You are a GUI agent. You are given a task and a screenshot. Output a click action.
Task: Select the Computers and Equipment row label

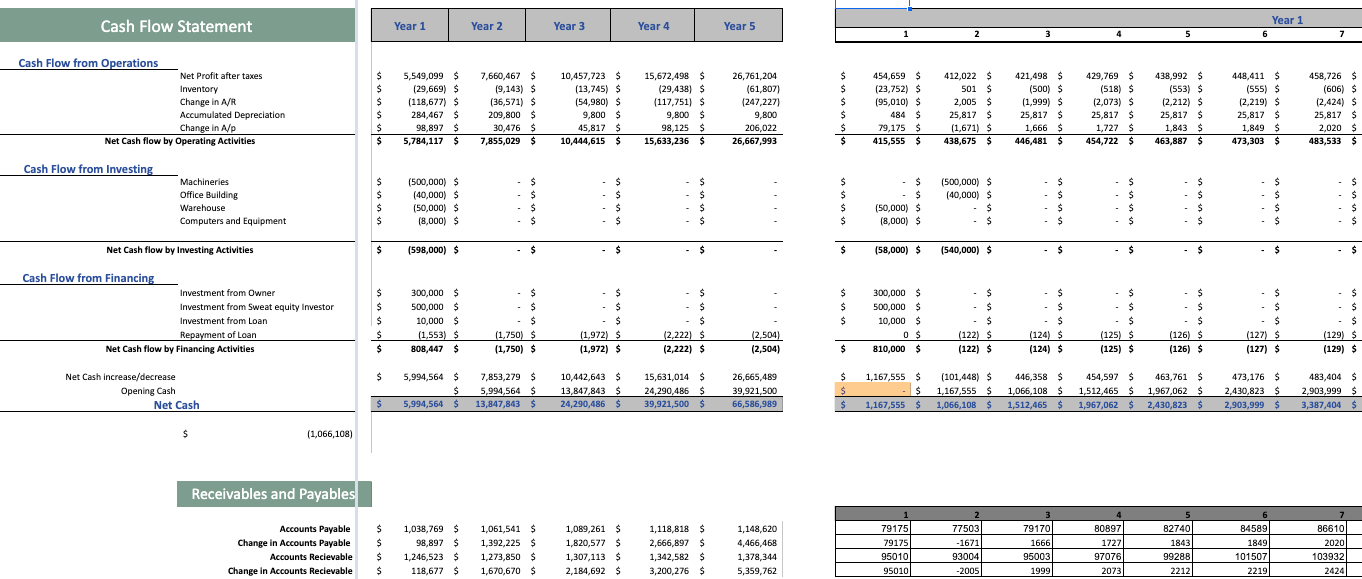pyautogui.click(x=233, y=221)
